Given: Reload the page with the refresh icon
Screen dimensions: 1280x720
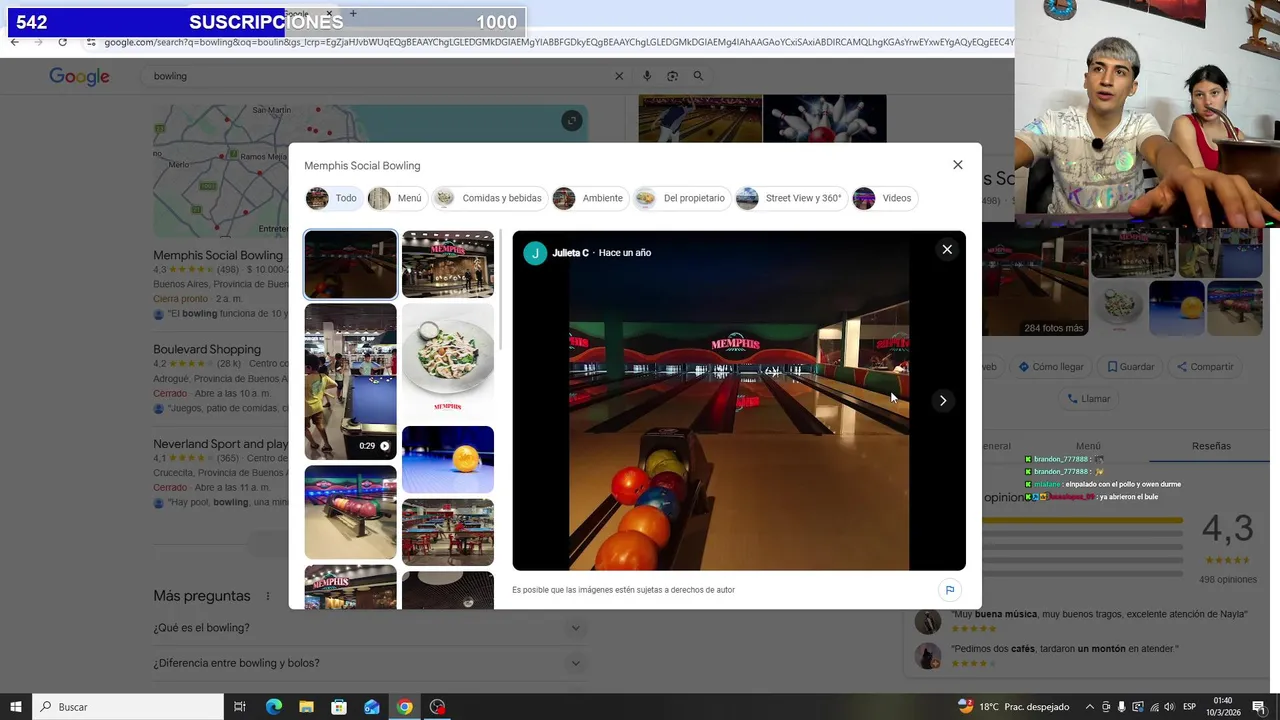Looking at the screenshot, I should point(62,42).
